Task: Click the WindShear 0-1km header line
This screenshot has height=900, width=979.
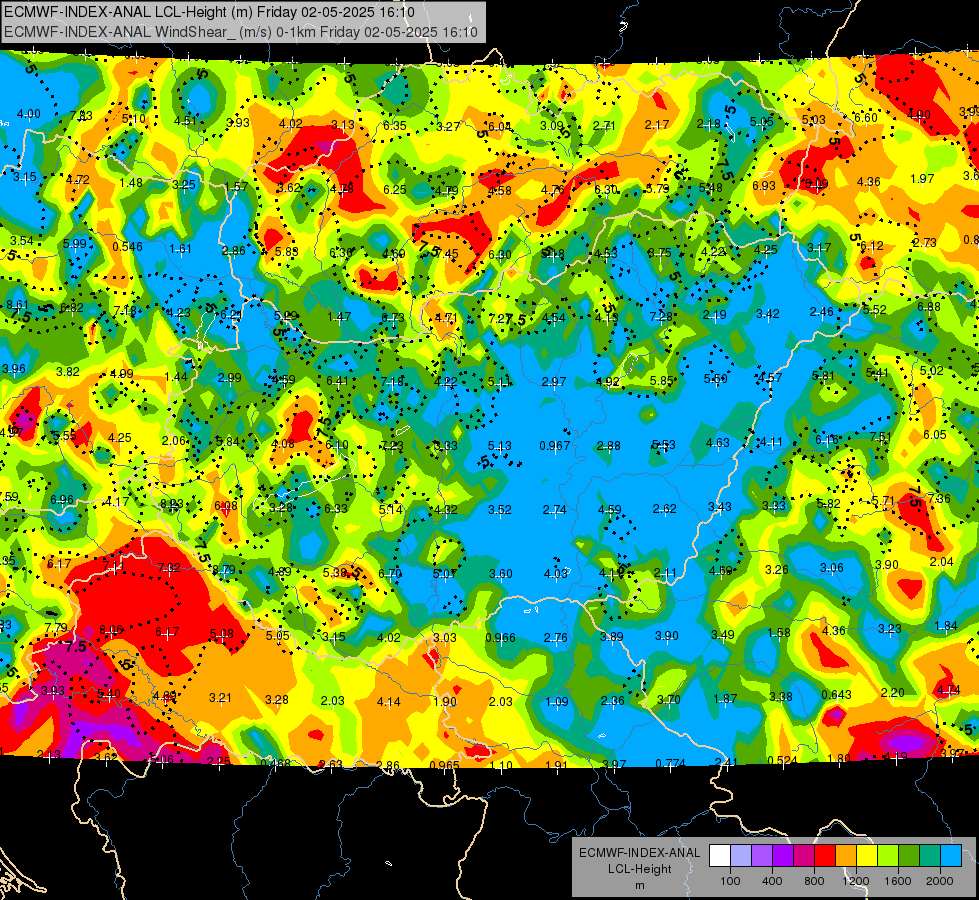Action: click(241, 32)
